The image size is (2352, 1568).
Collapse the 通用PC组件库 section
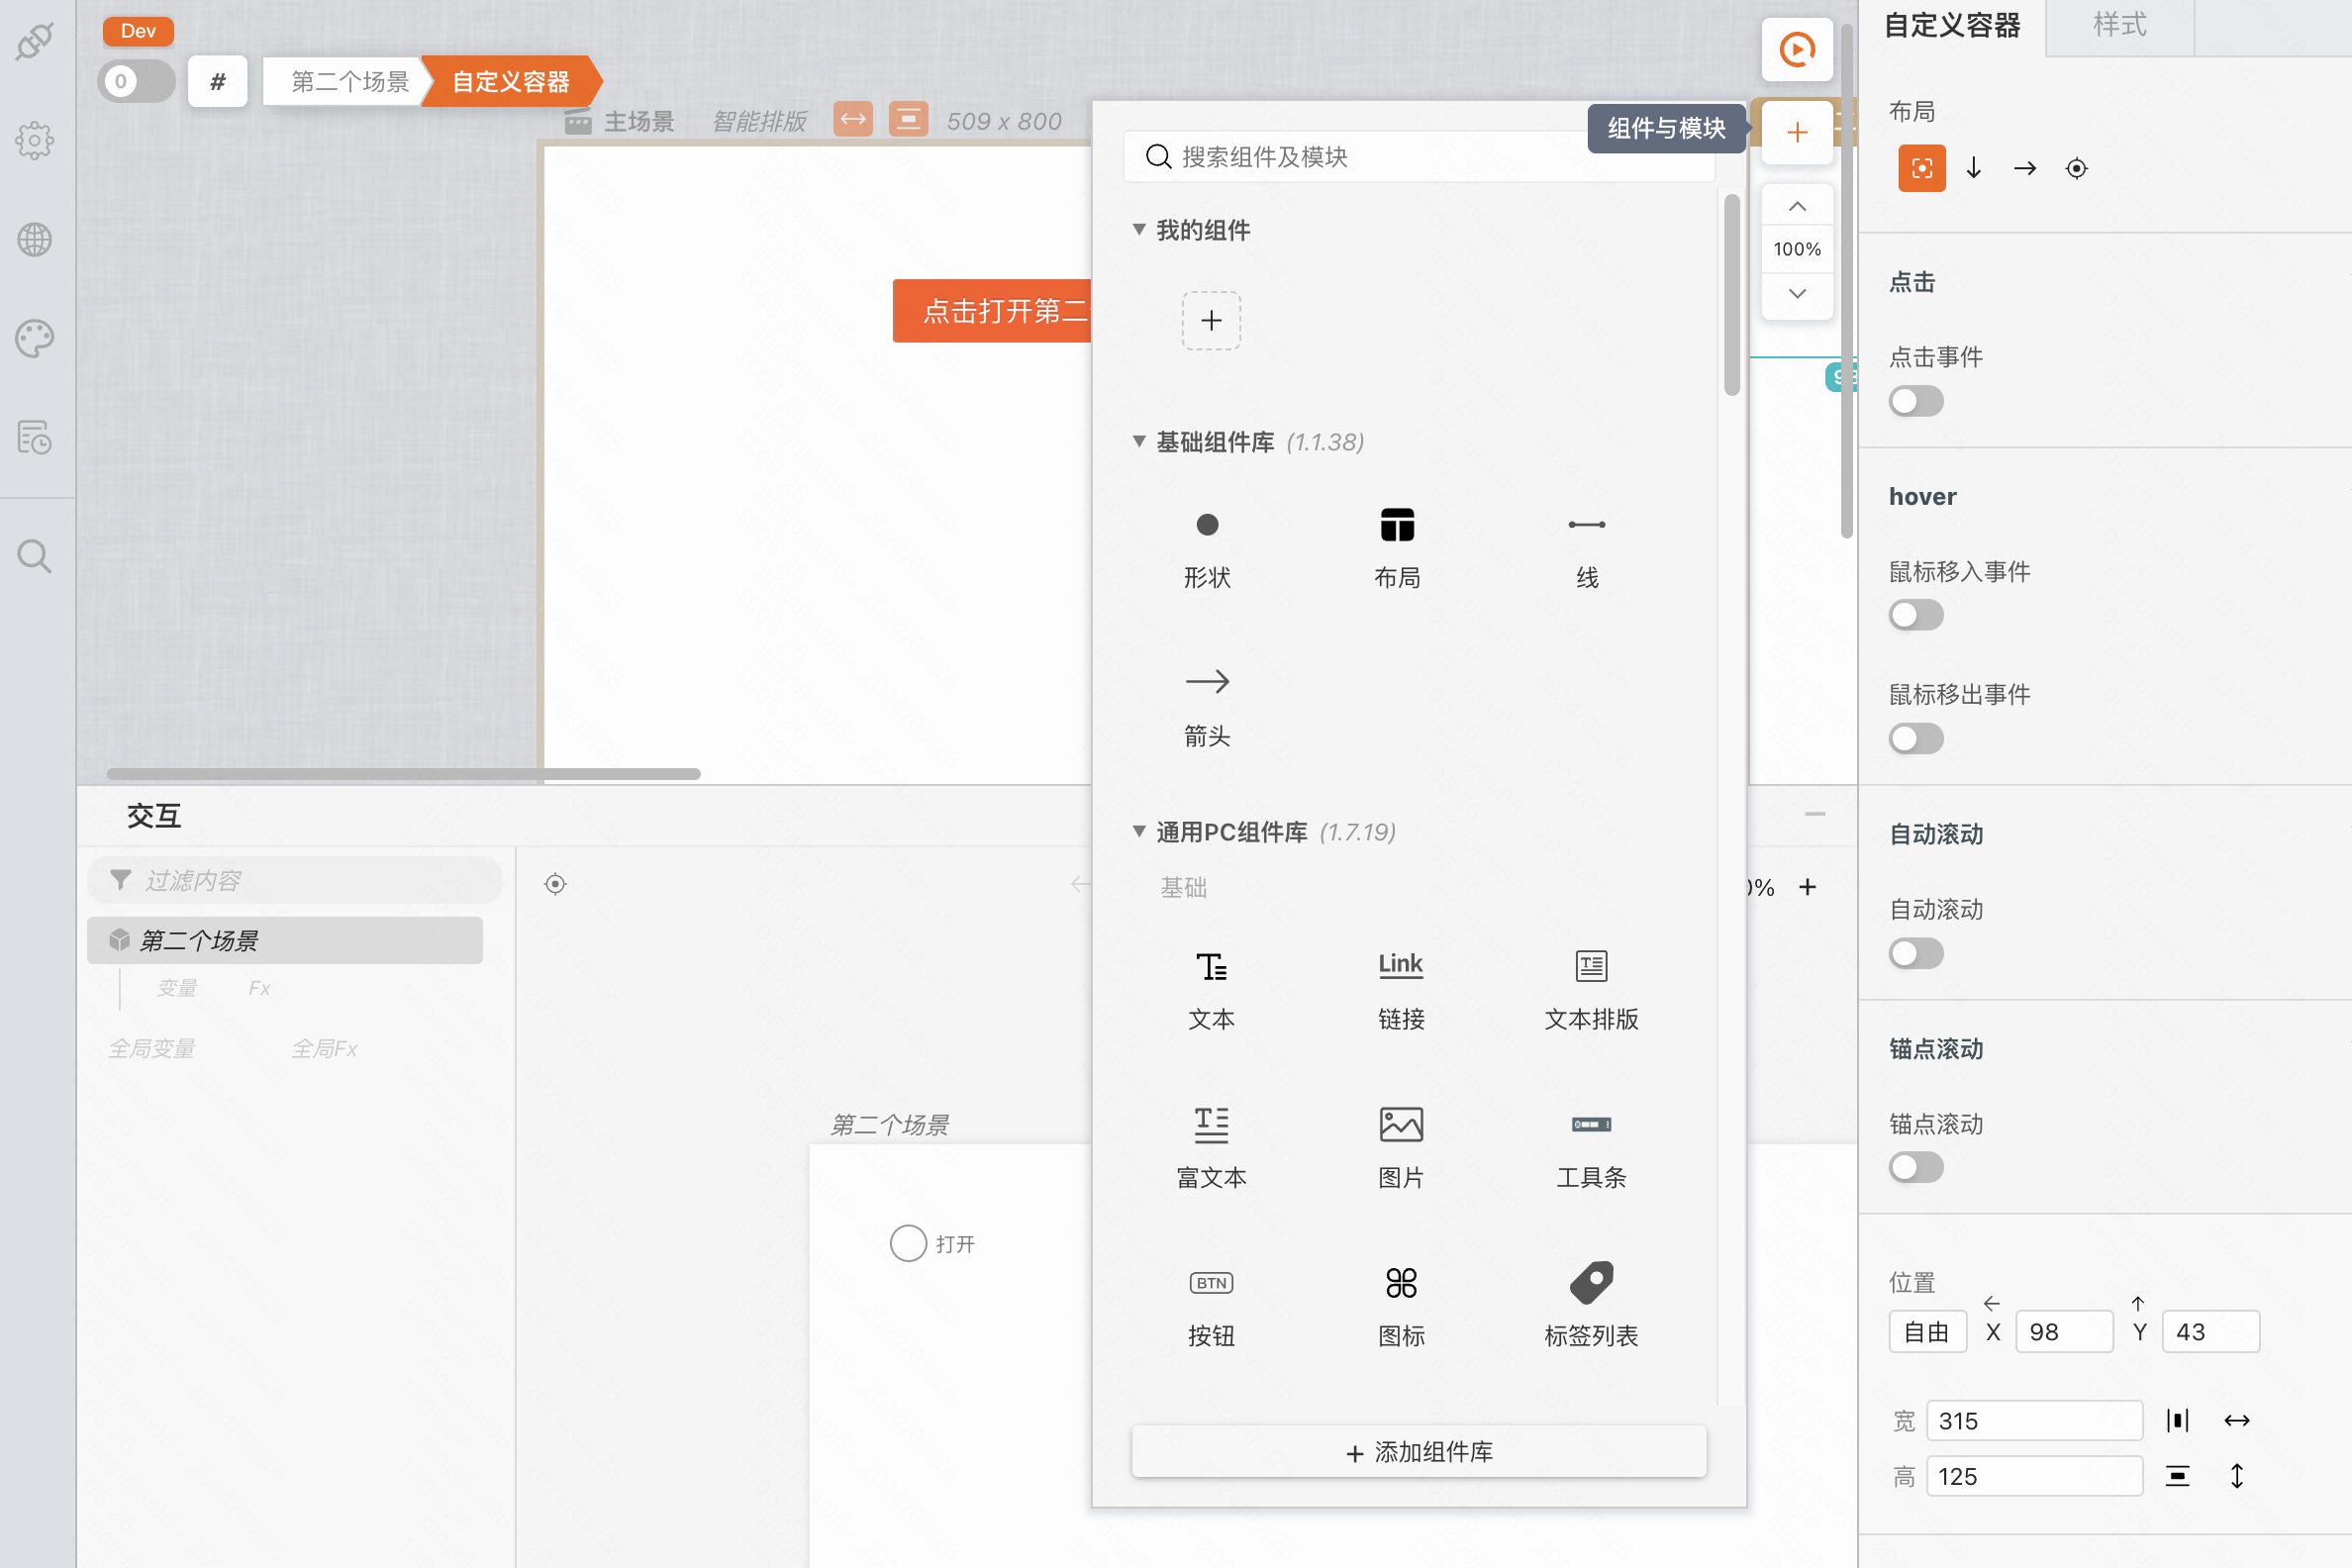coord(1139,832)
